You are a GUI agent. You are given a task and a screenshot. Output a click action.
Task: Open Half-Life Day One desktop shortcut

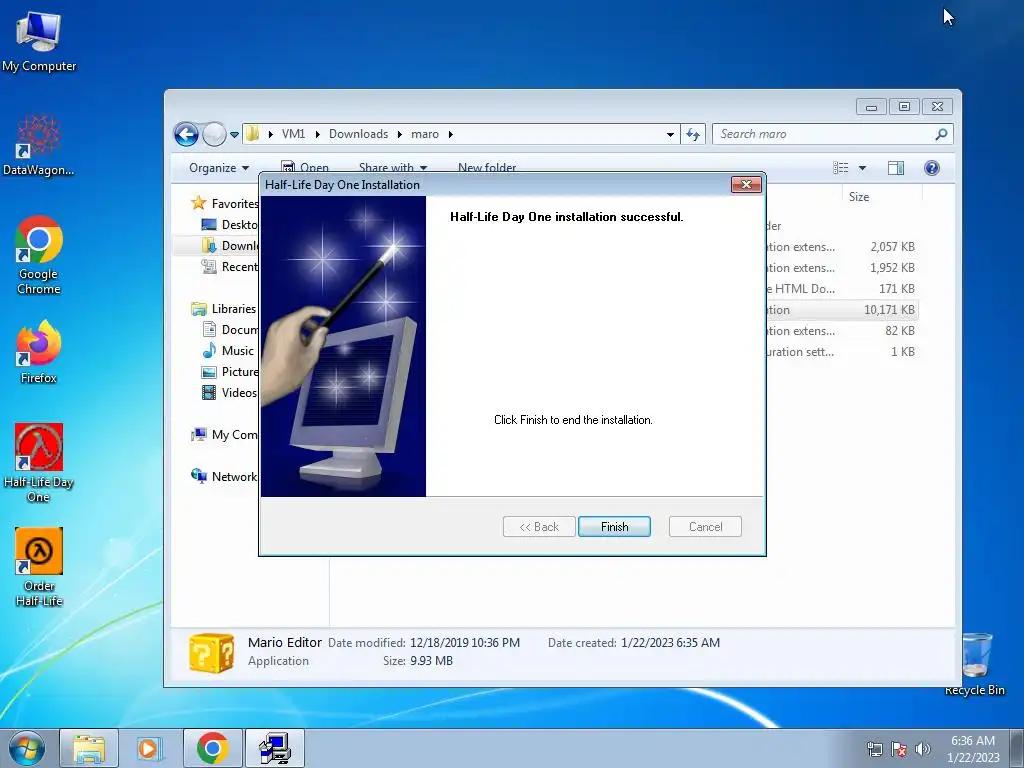(39, 462)
